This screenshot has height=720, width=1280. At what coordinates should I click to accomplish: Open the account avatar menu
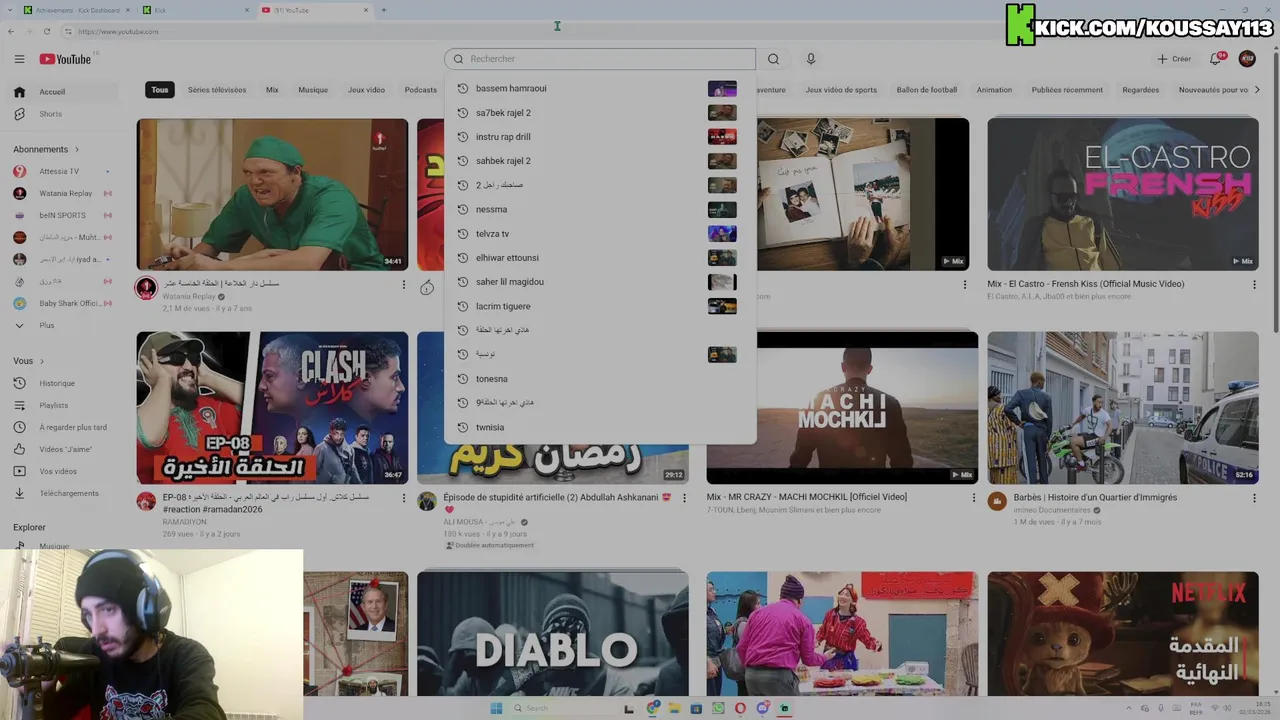point(1247,59)
